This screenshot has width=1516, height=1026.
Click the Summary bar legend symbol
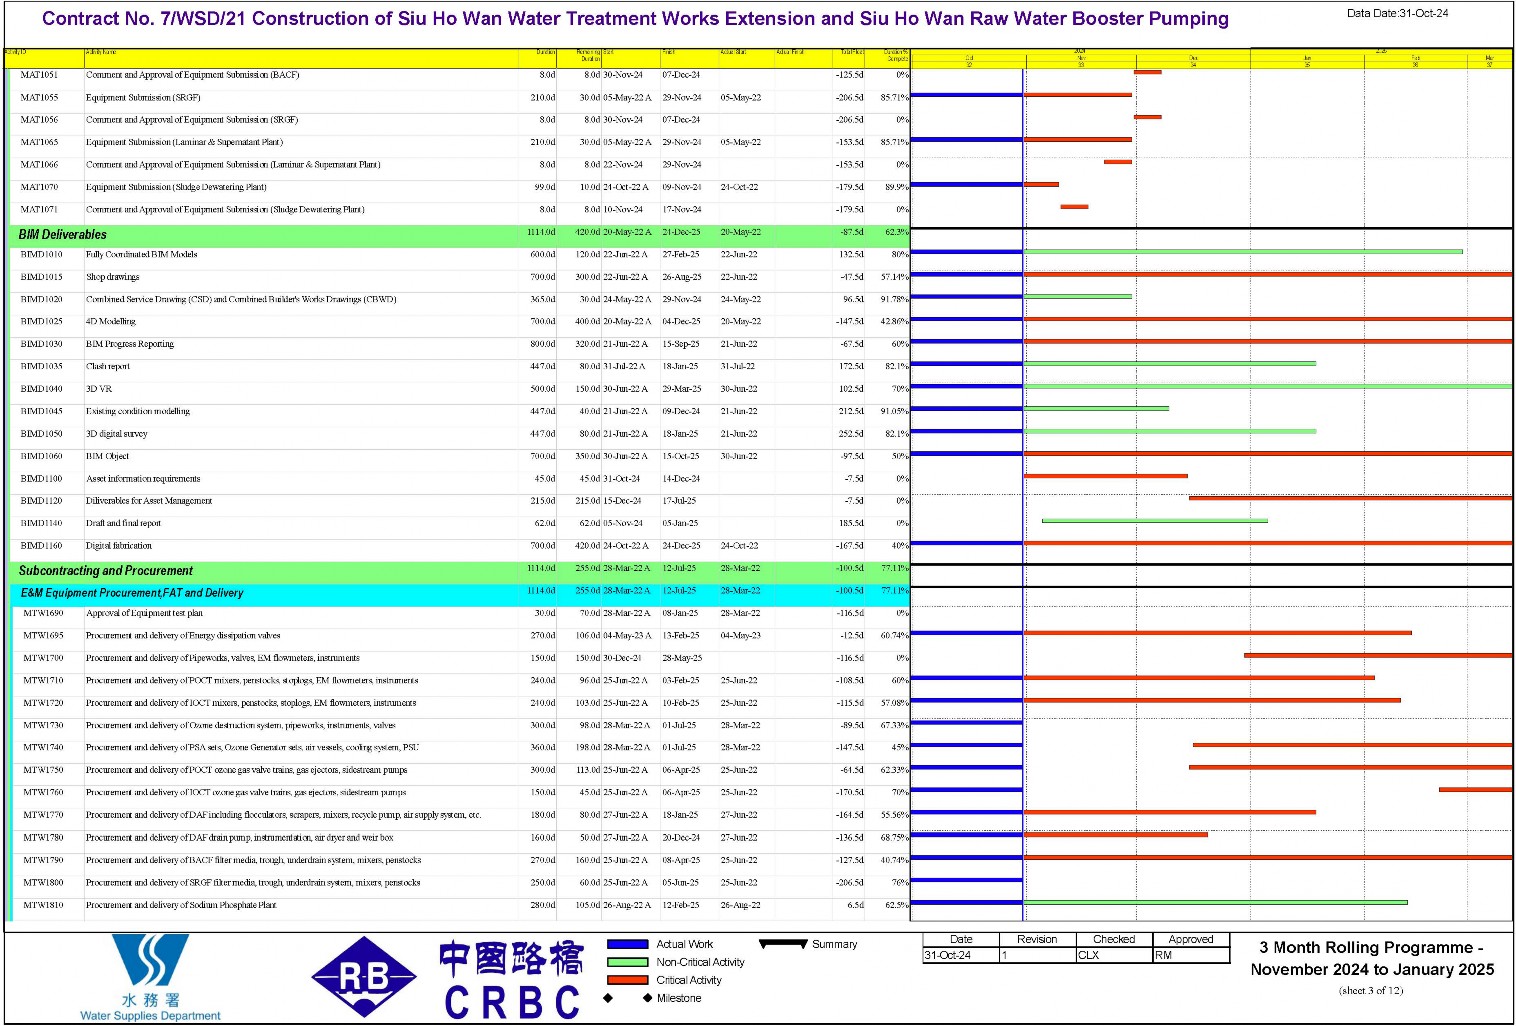(783, 944)
